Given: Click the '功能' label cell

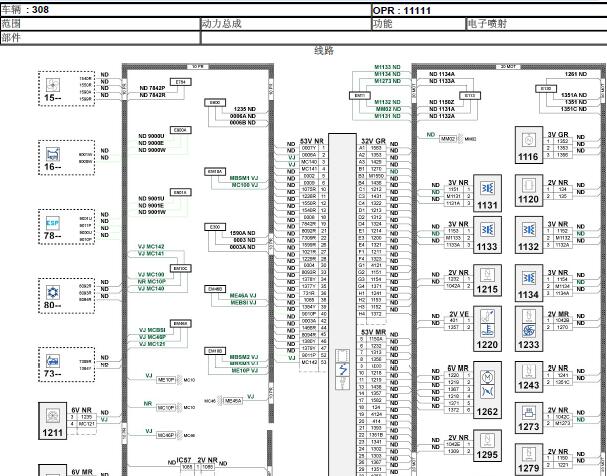Looking at the screenshot, I should point(419,24).
